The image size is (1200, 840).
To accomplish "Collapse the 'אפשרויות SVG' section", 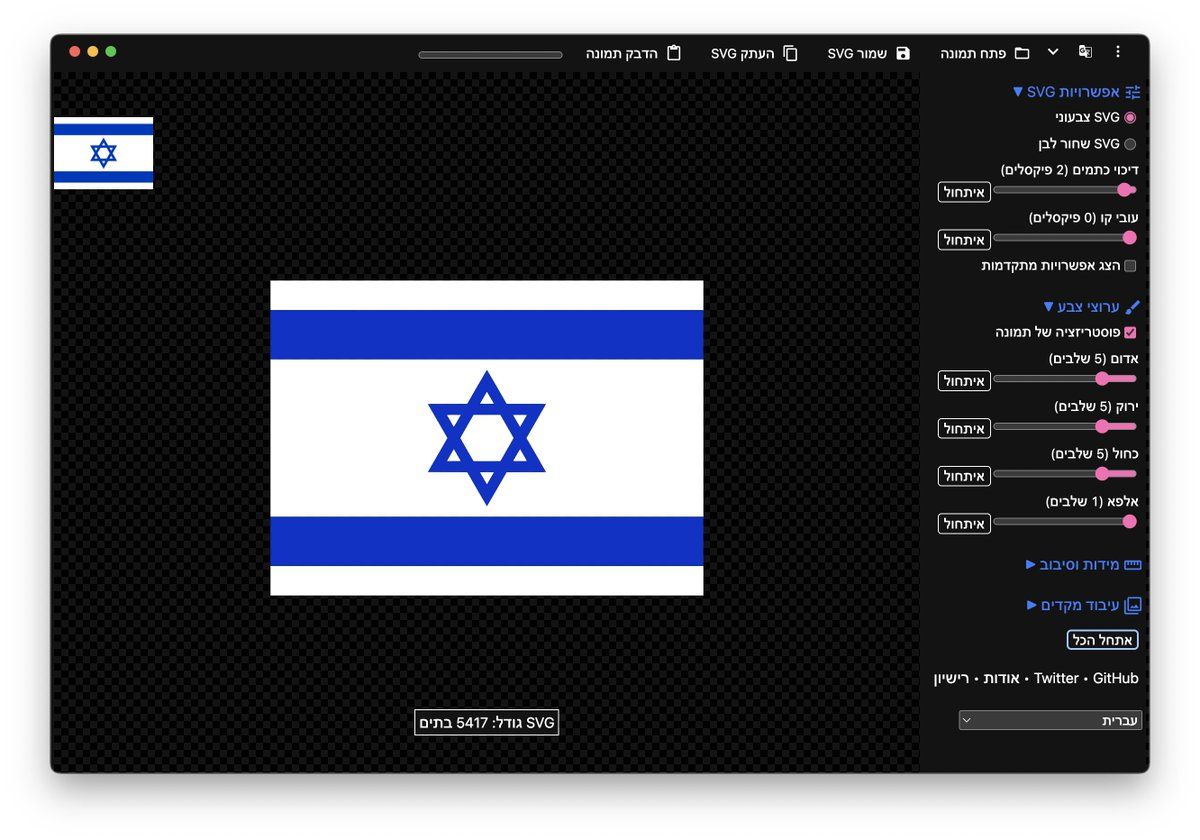I will coord(1077,92).
